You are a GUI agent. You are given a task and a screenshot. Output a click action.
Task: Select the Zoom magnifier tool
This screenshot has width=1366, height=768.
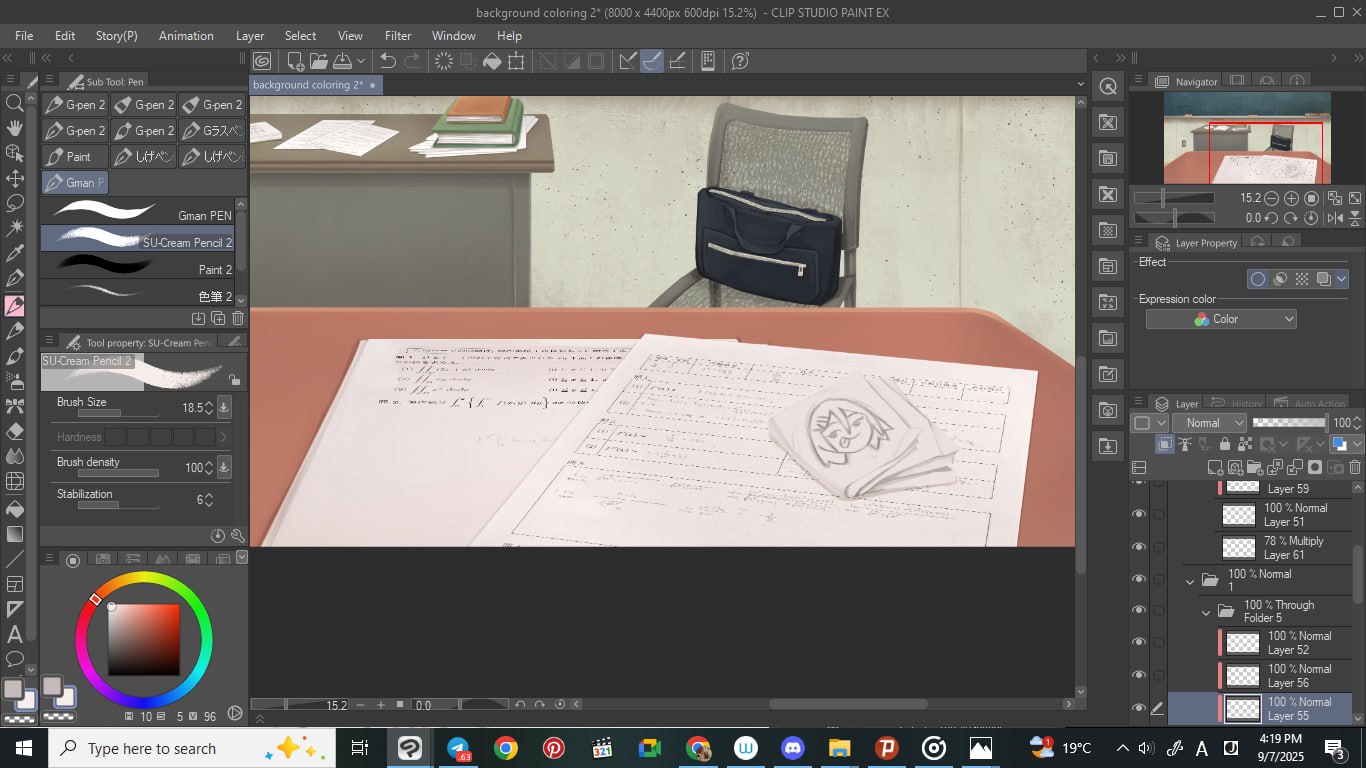tap(15, 103)
